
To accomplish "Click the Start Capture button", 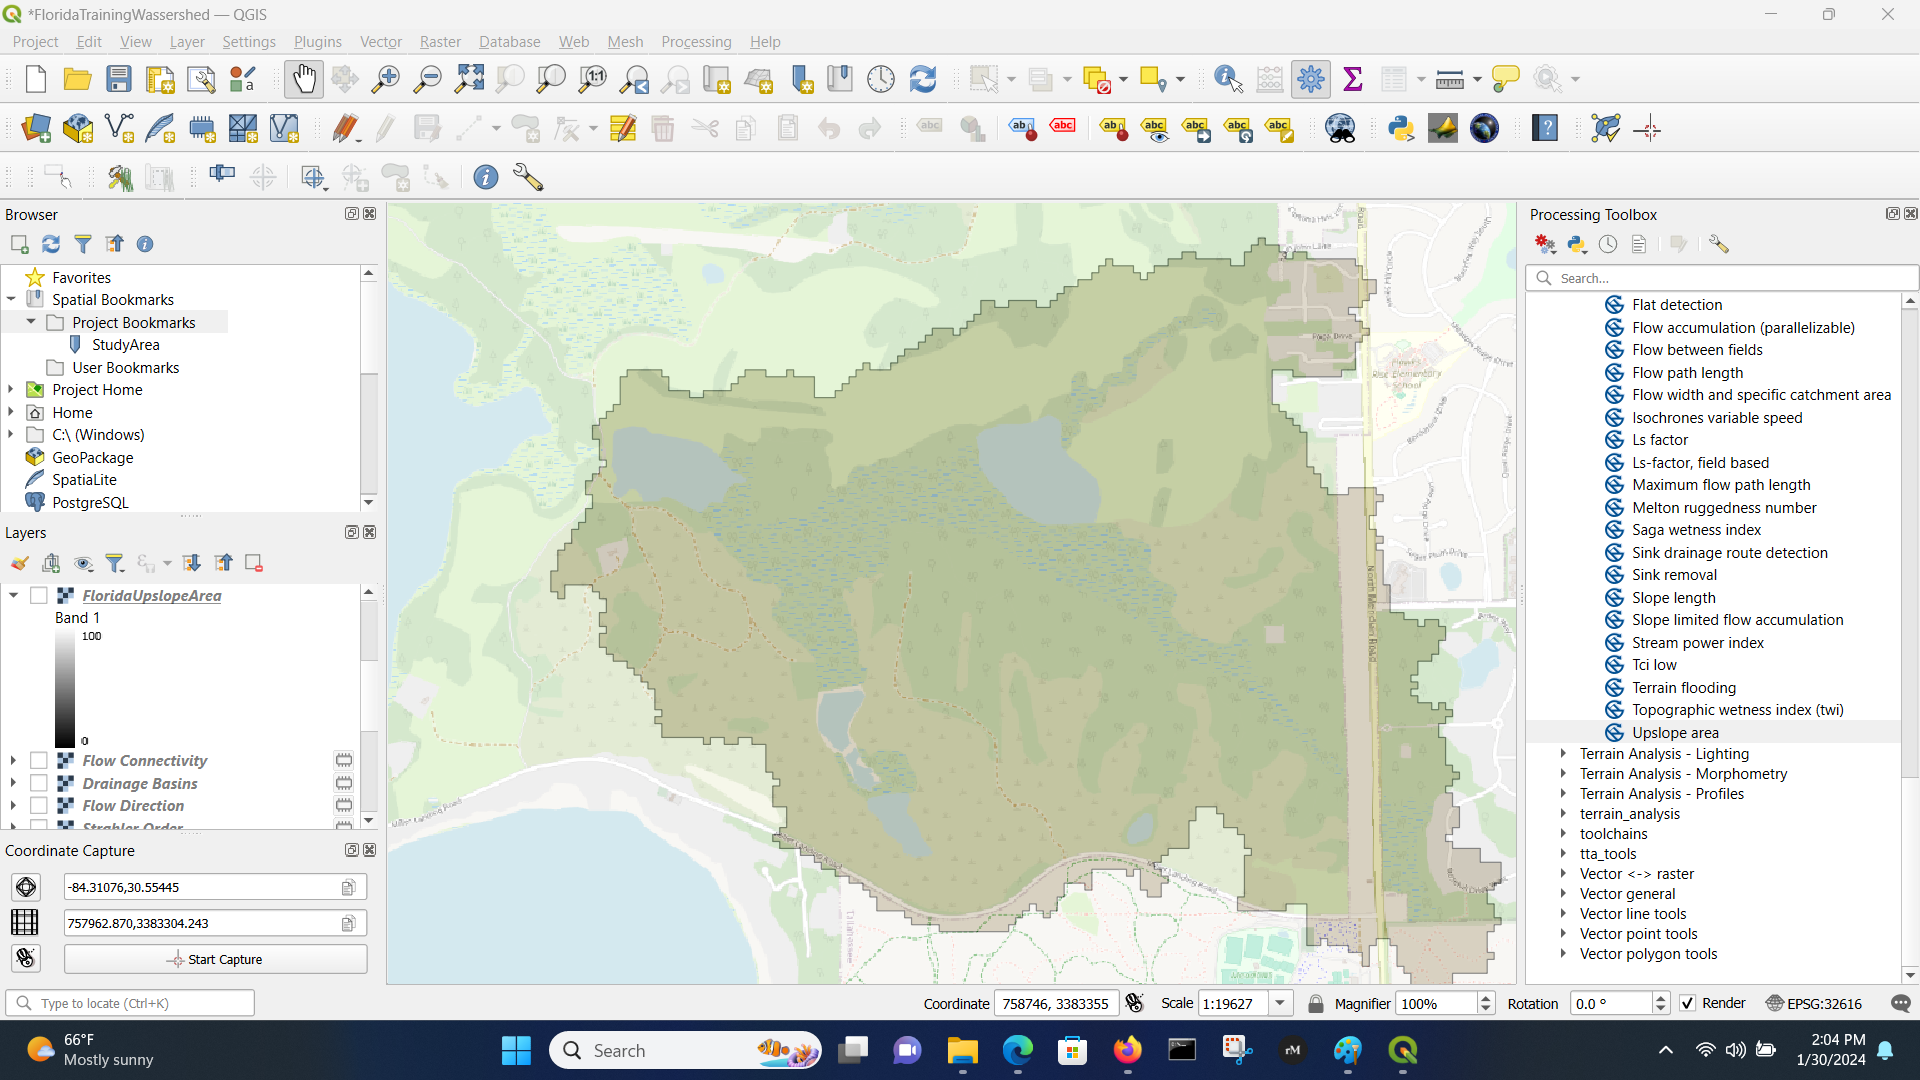I will click(215, 959).
